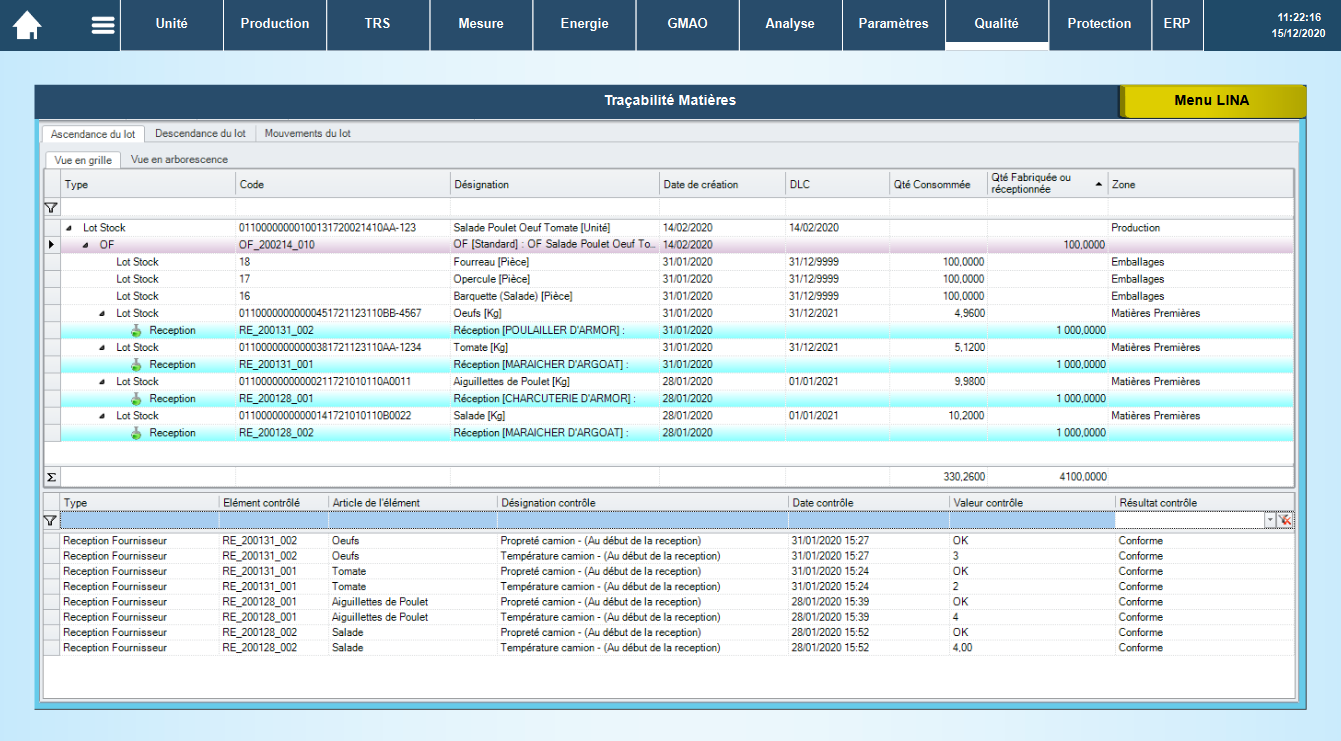
Task: Open the ERP menu
Action: 1177,24
